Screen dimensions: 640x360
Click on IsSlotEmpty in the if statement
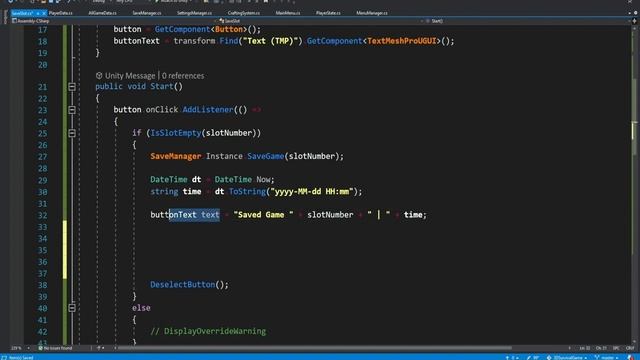[176, 133]
